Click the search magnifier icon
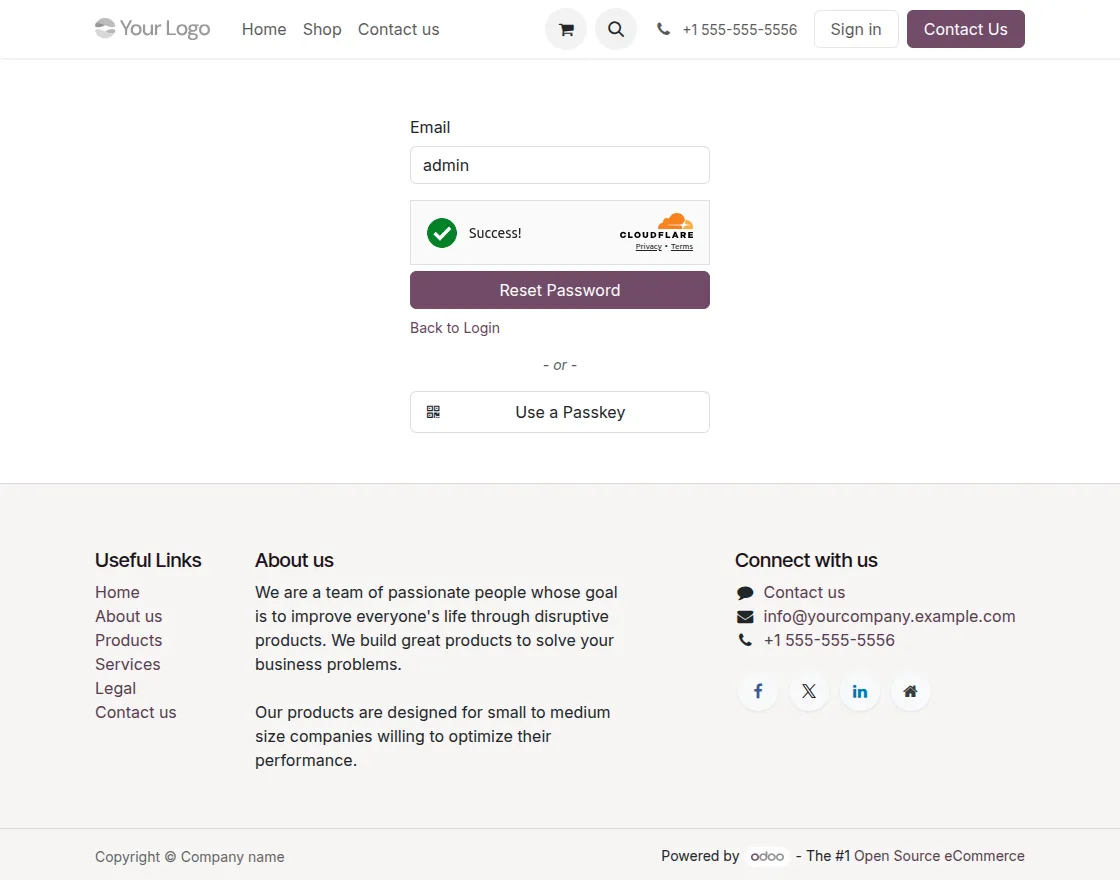Image resolution: width=1120 pixels, height=880 pixels. tap(616, 30)
